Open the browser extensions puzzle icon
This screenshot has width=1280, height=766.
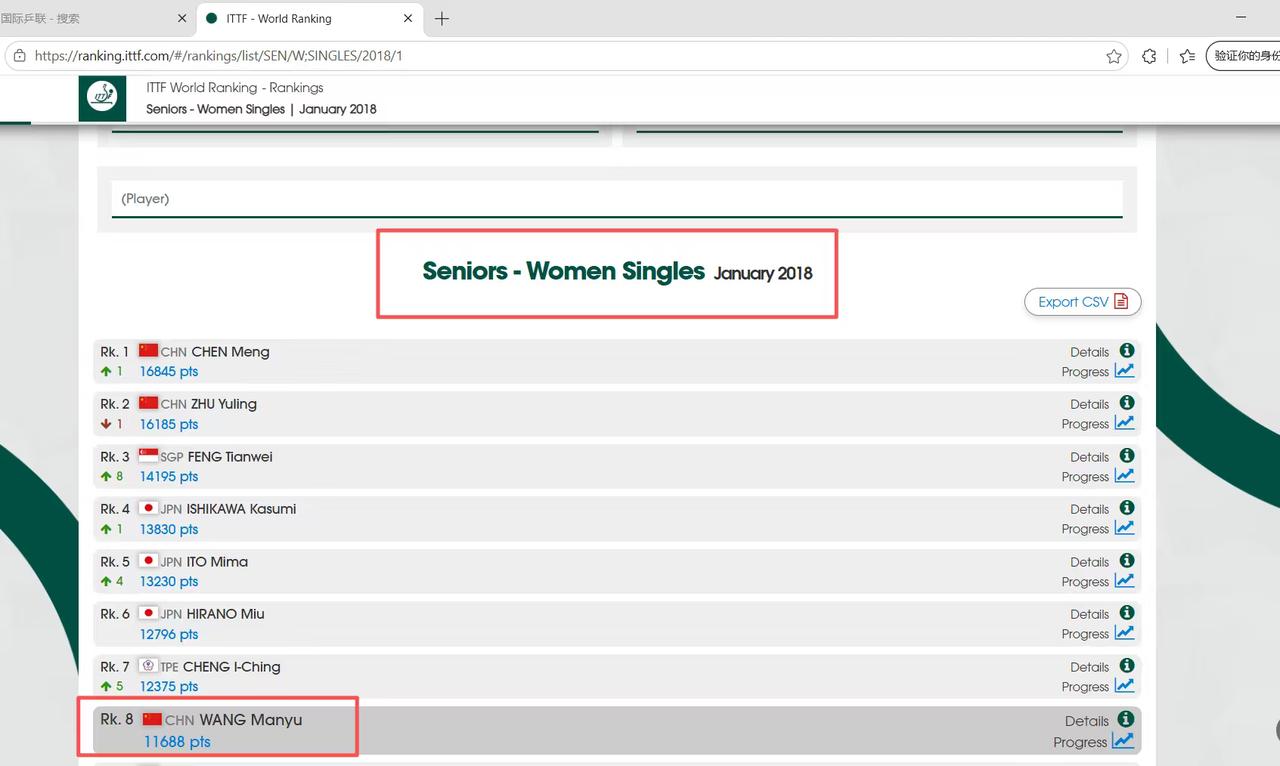click(x=1149, y=56)
